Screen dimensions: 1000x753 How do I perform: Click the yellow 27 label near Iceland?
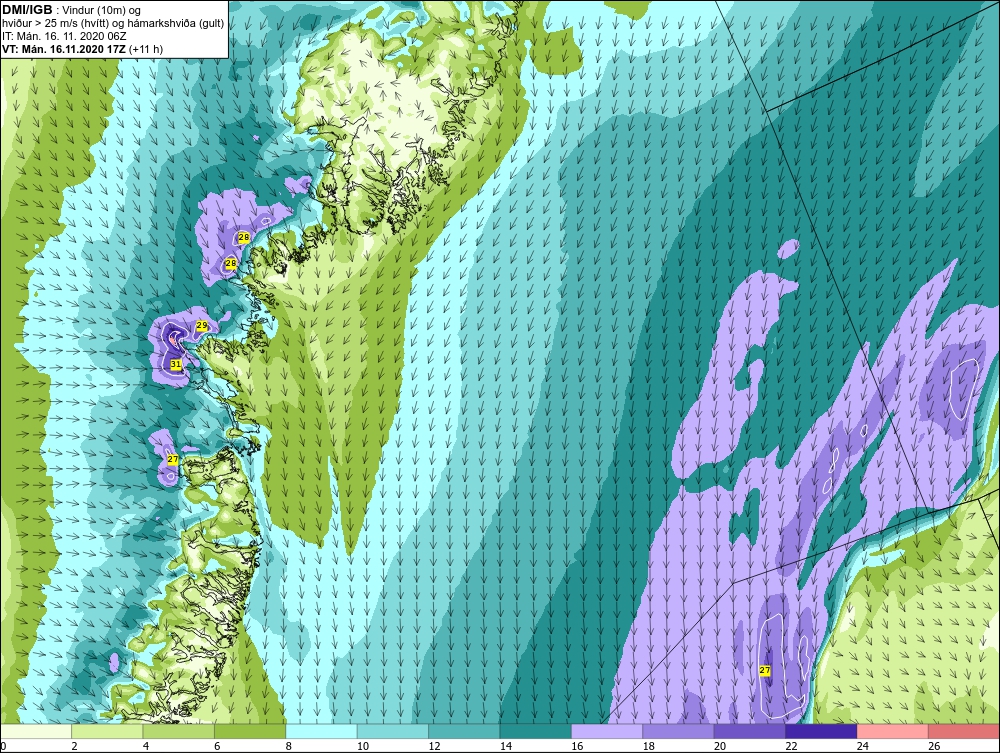(765, 670)
